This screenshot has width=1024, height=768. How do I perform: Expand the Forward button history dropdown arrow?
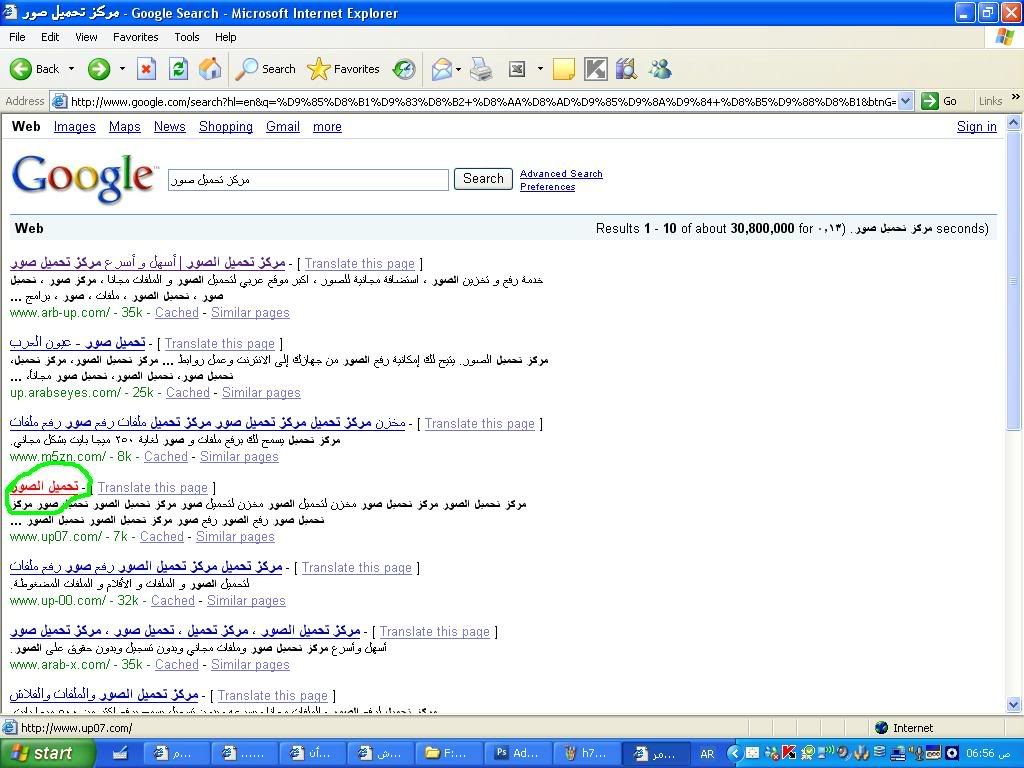coord(122,69)
